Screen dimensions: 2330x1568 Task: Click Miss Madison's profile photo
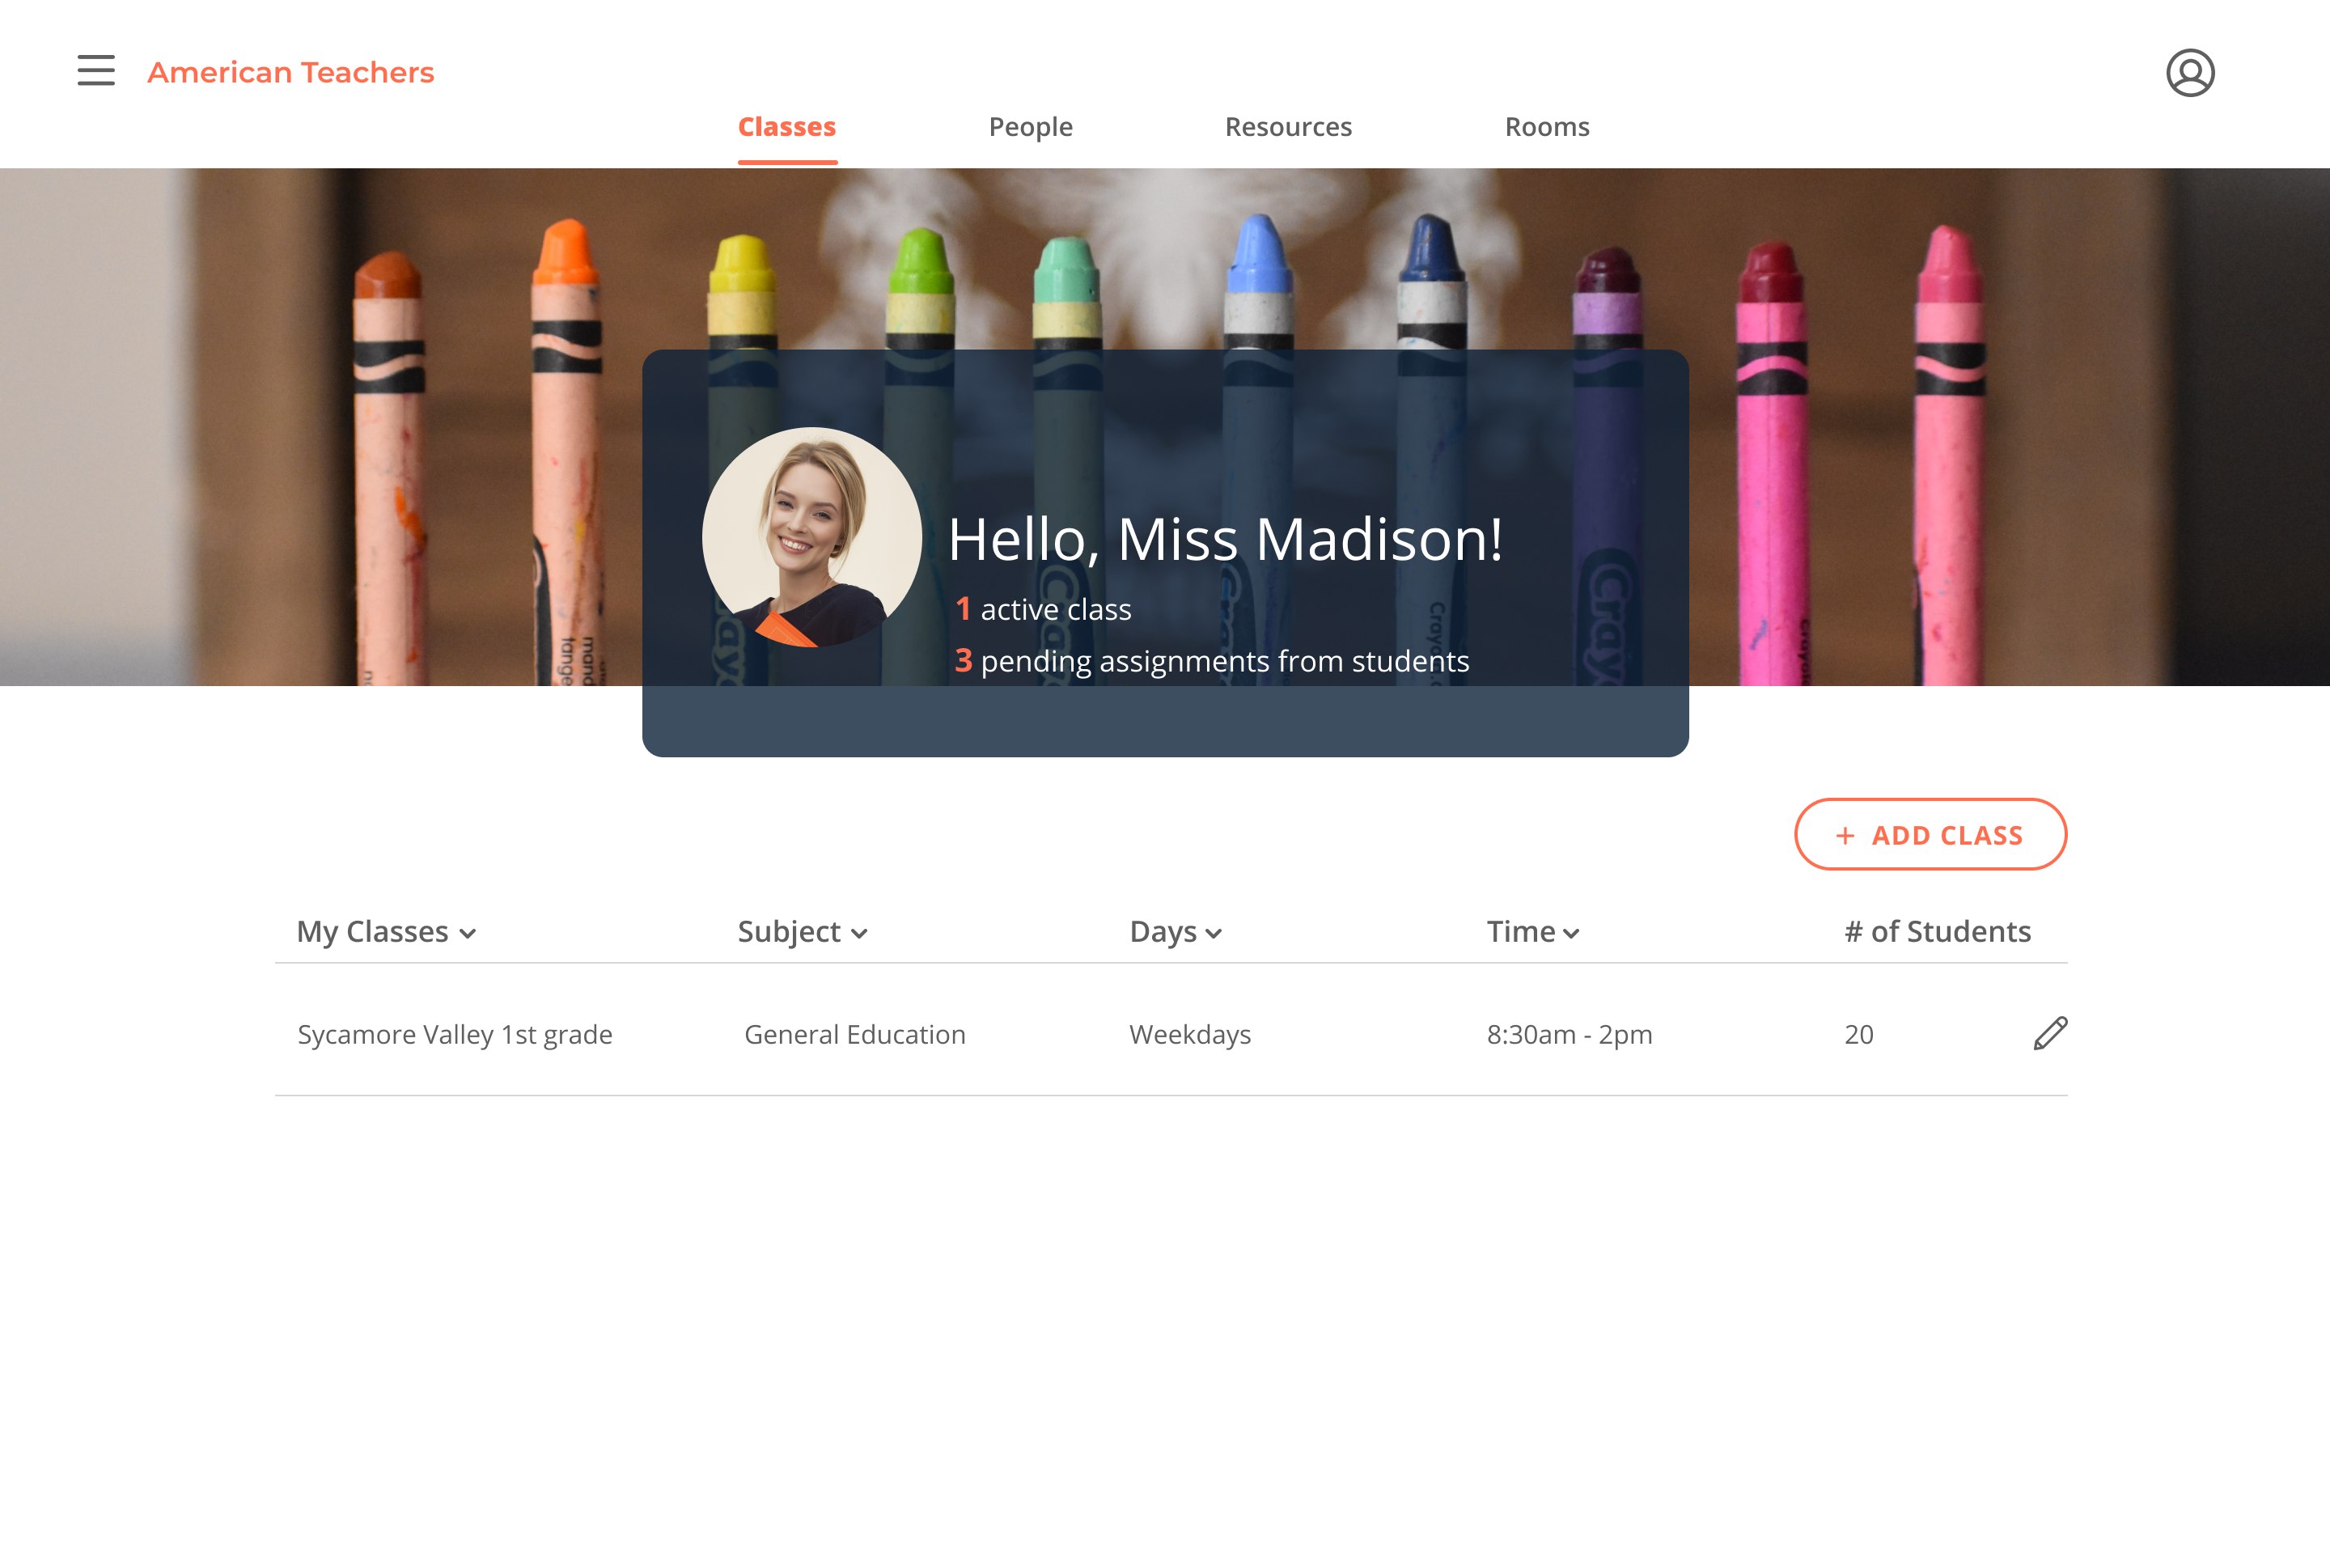tap(812, 537)
